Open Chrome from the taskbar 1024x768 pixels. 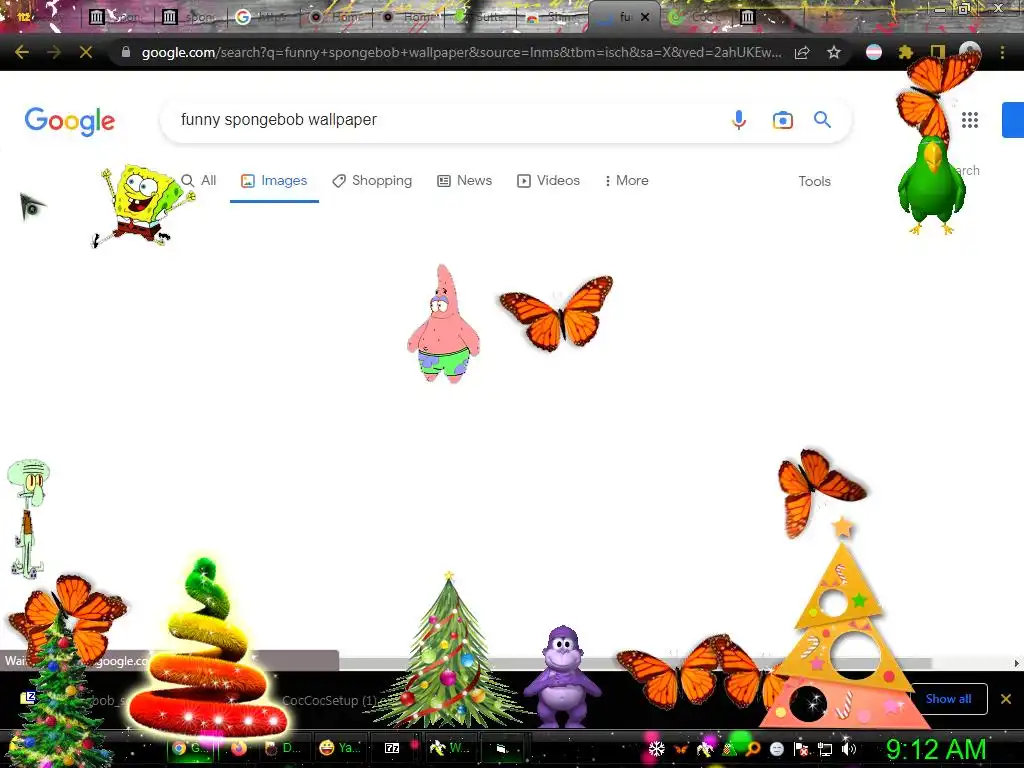(x=189, y=748)
